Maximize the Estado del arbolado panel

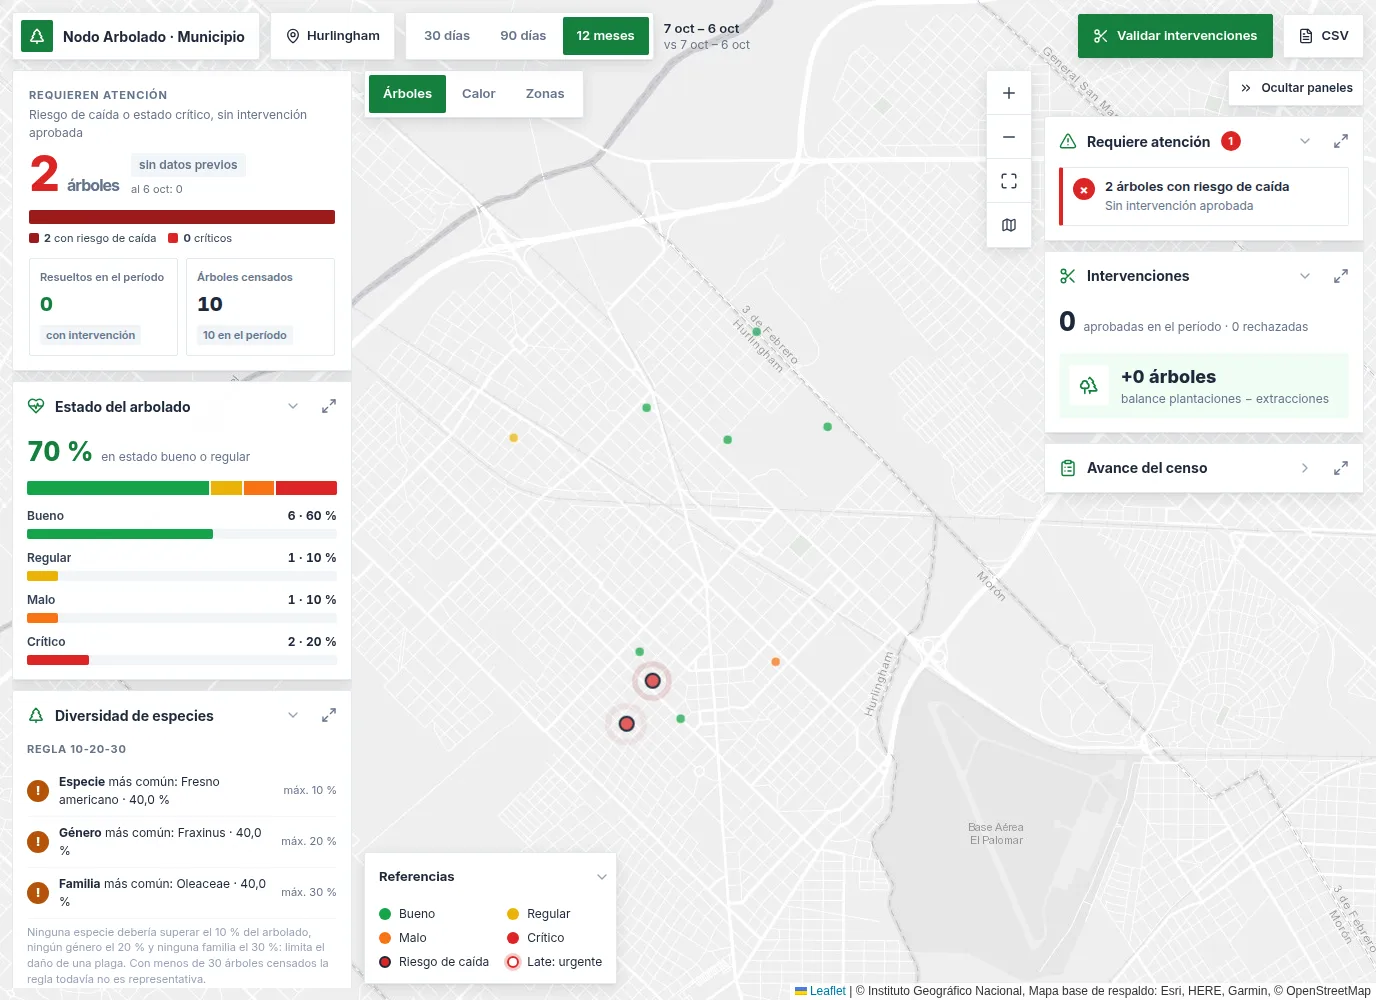(x=328, y=406)
